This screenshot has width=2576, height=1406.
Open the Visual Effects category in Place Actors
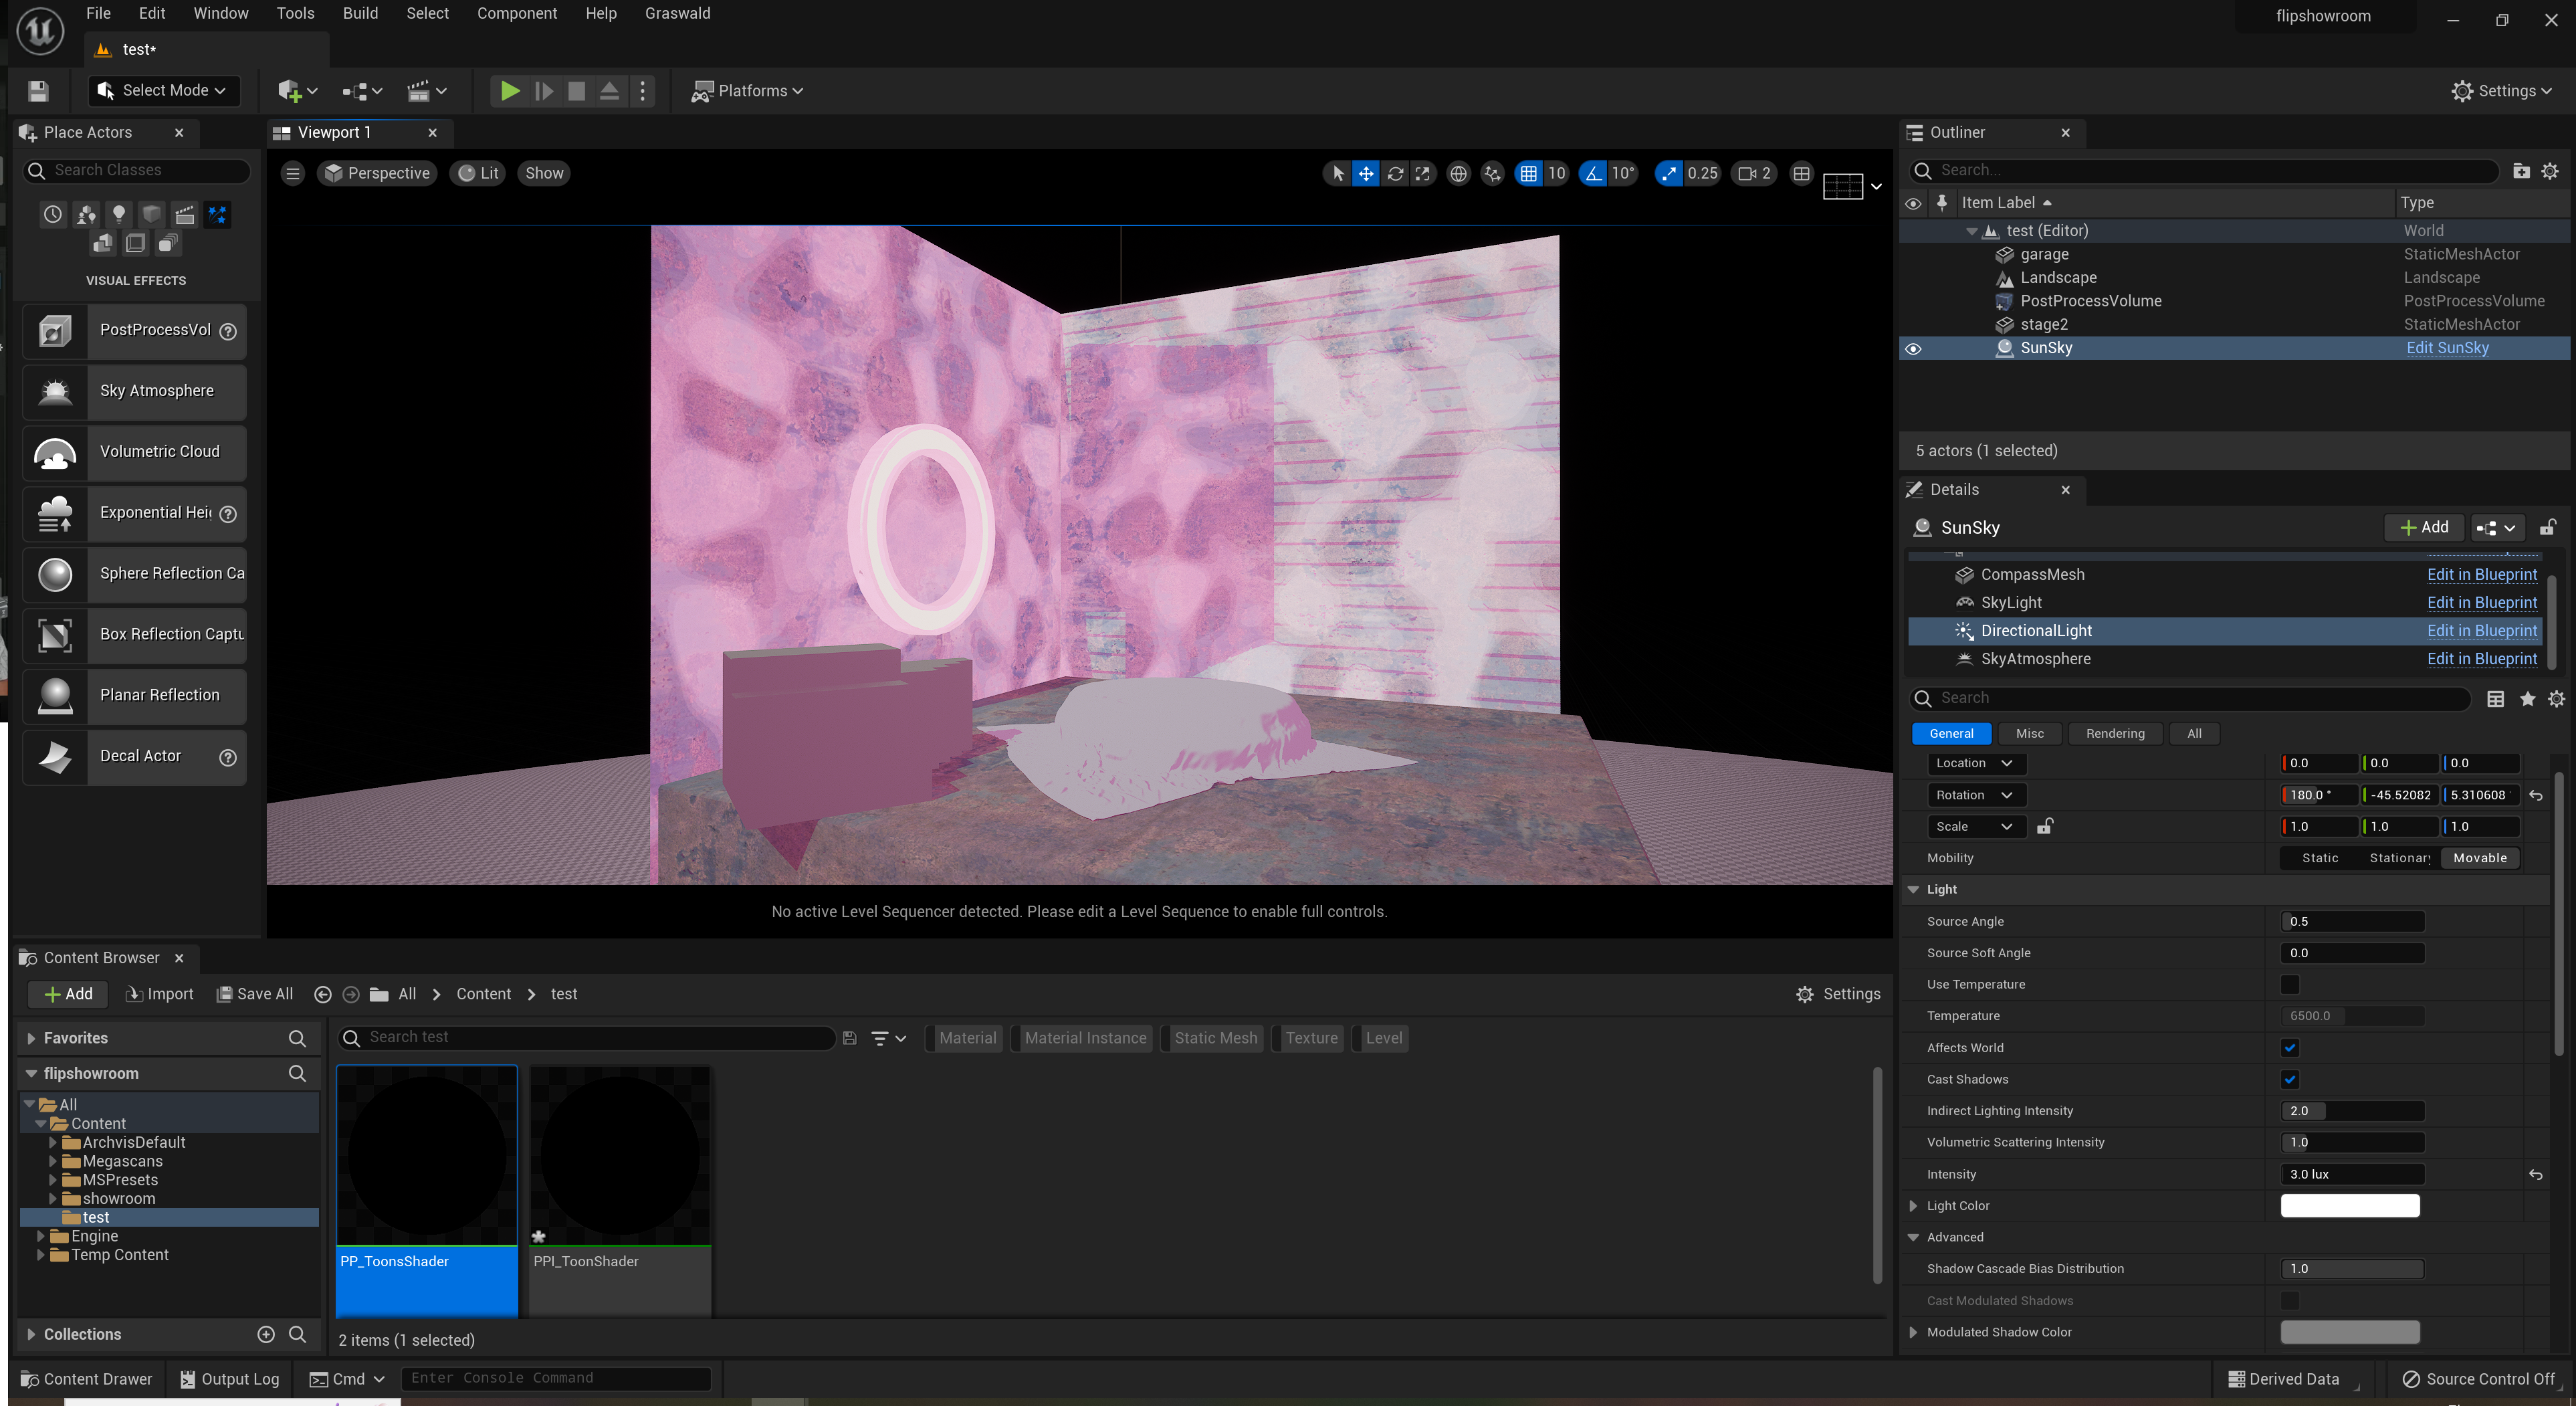218,214
